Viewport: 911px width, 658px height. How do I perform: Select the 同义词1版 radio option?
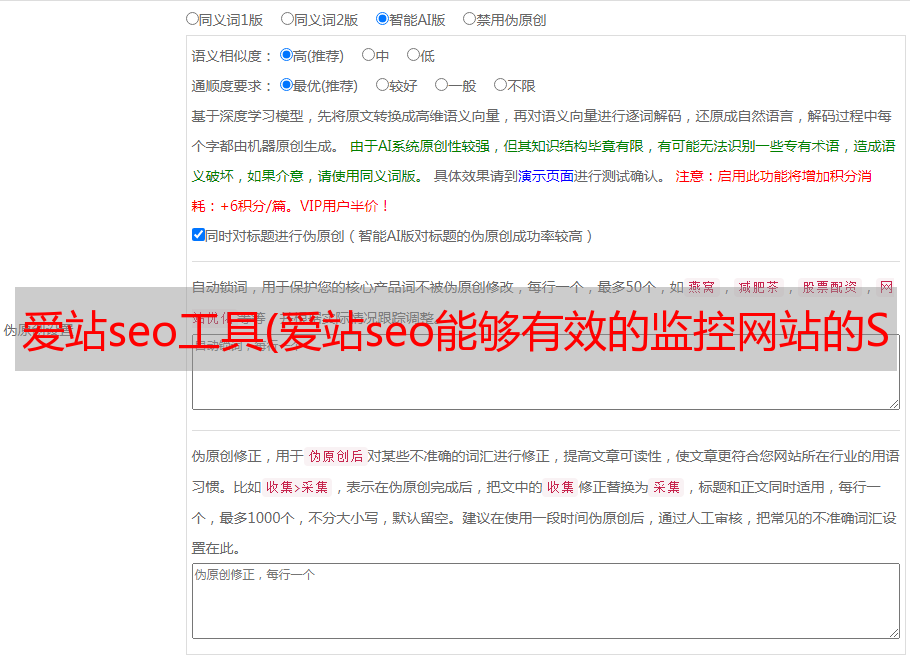192,19
